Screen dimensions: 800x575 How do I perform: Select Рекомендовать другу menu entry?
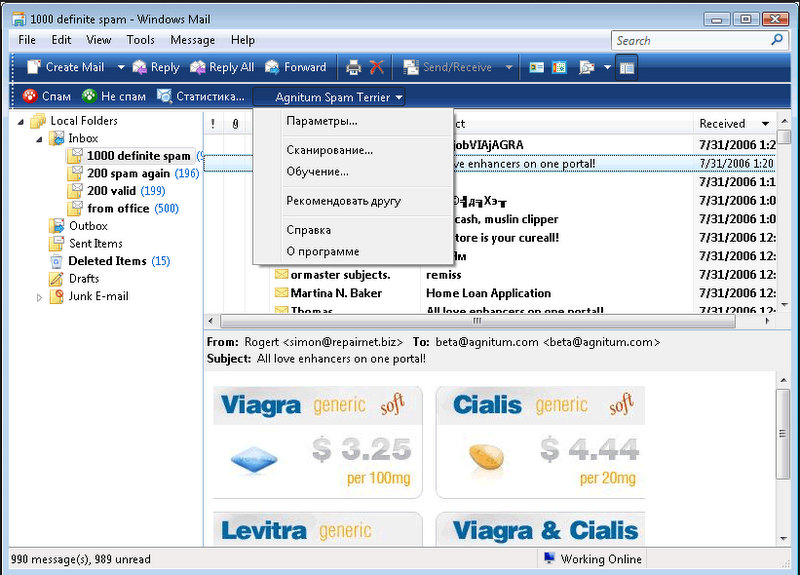click(343, 201)
